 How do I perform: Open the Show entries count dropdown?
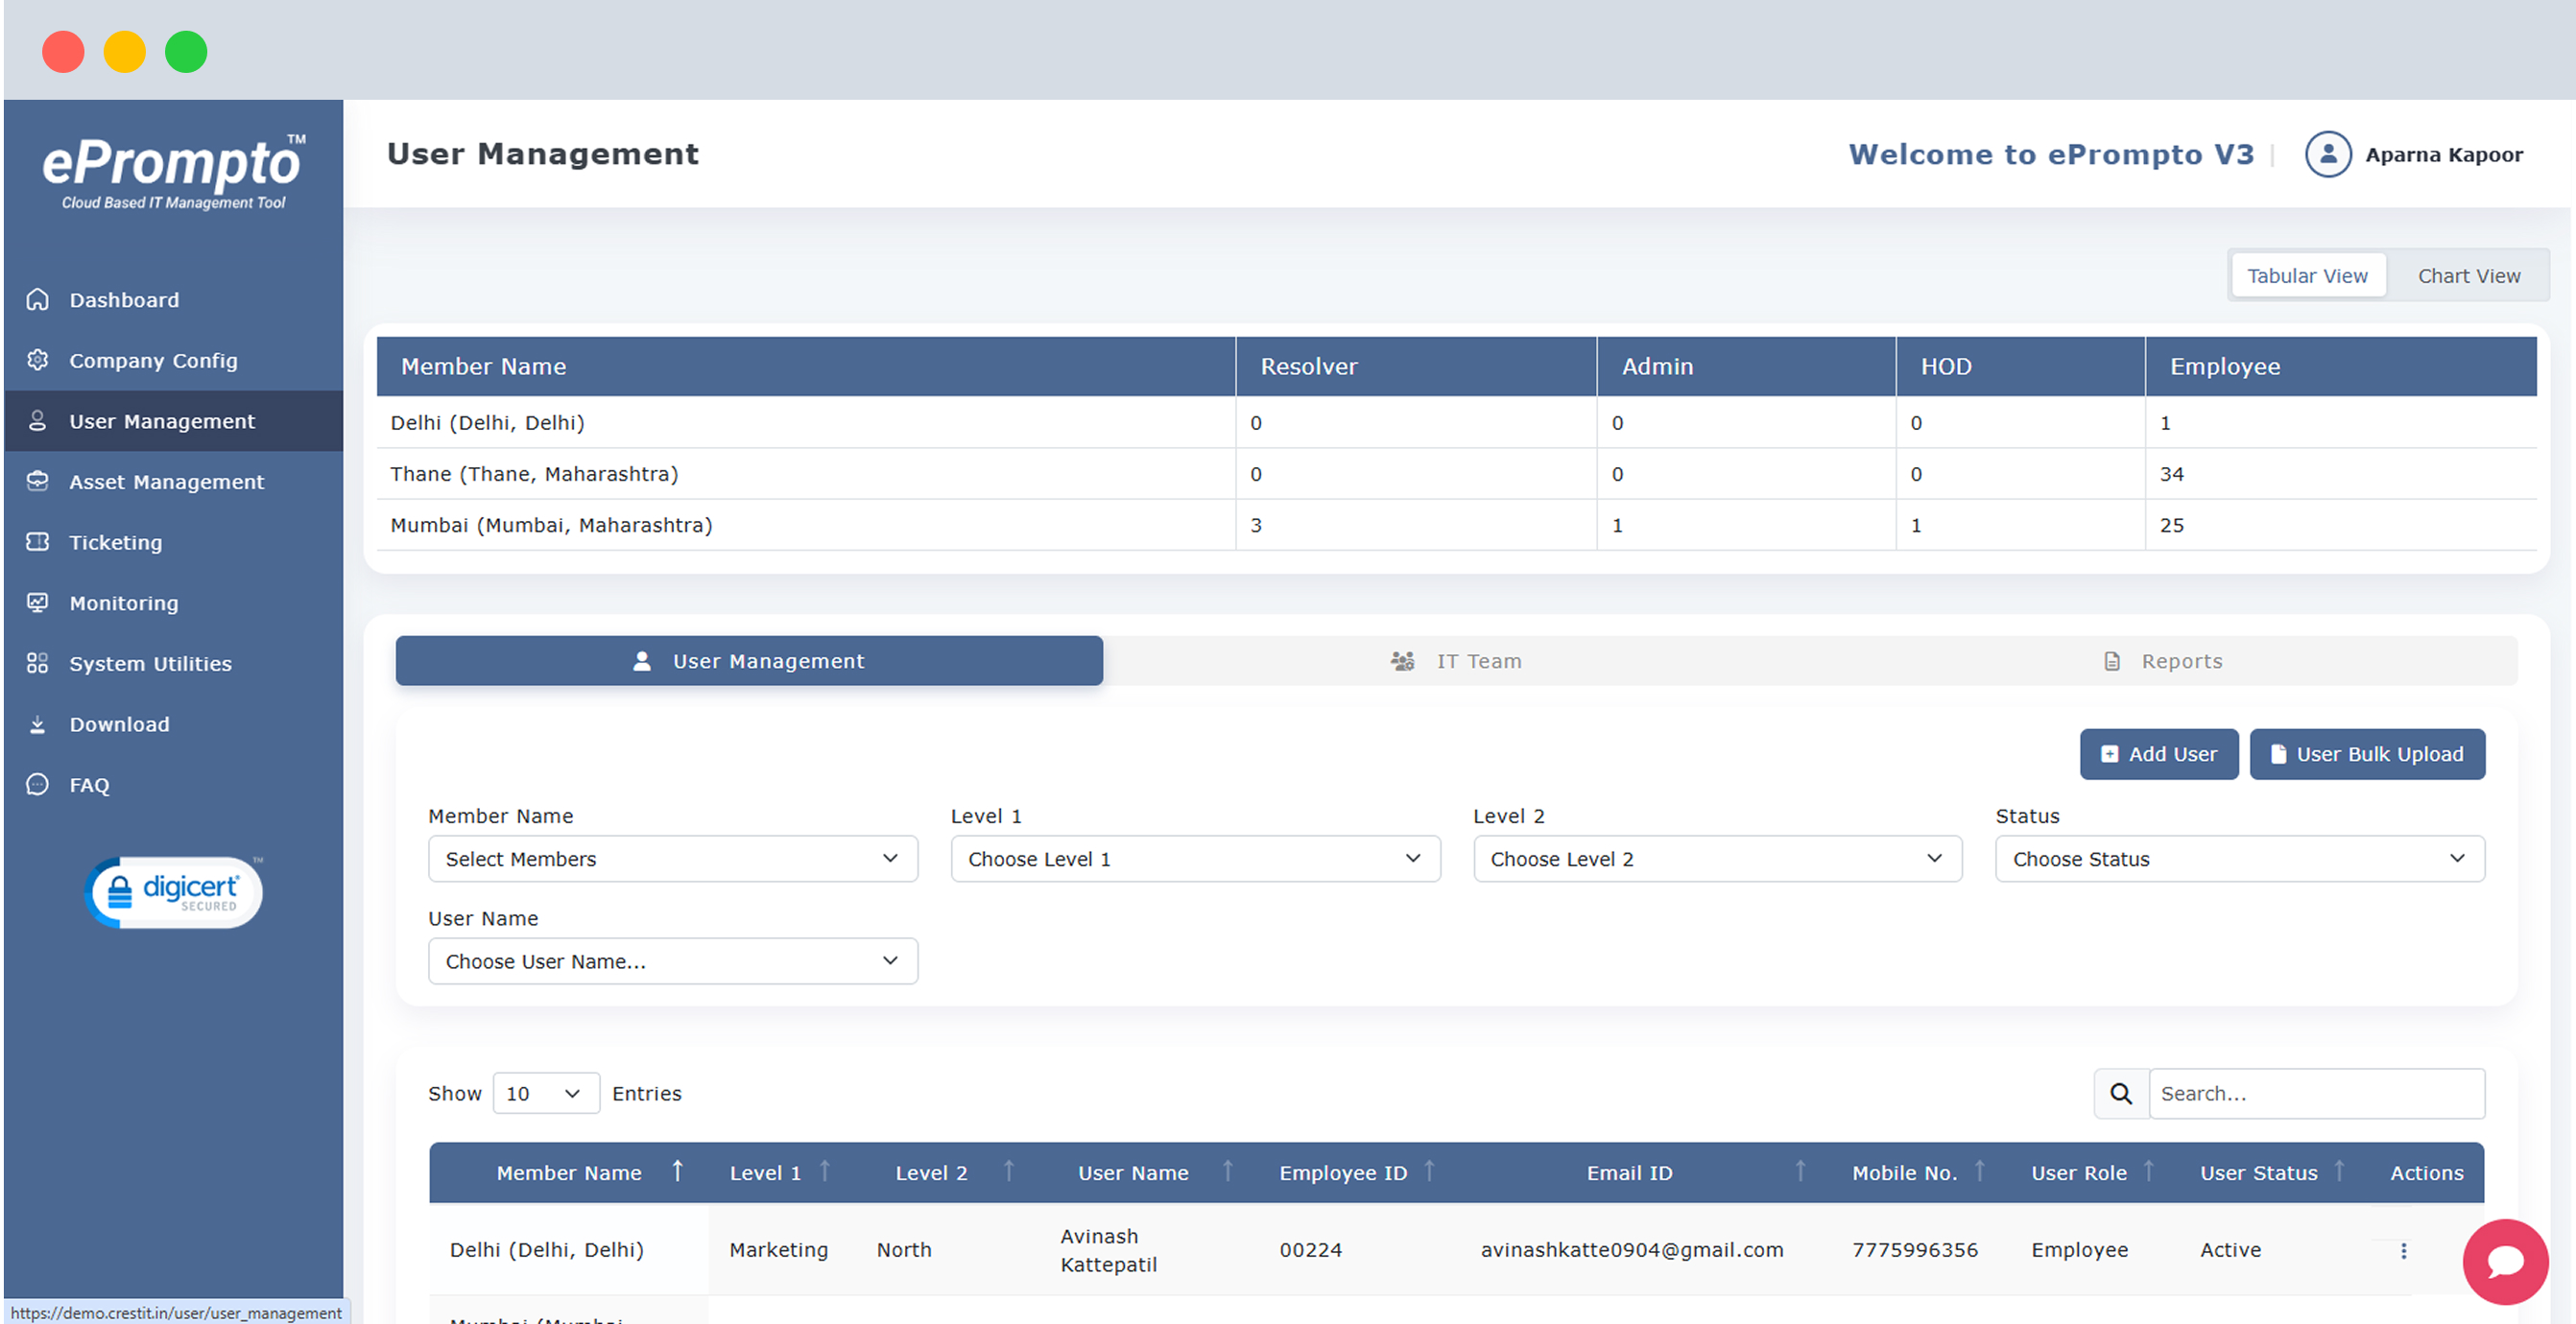coord(545,1093)
